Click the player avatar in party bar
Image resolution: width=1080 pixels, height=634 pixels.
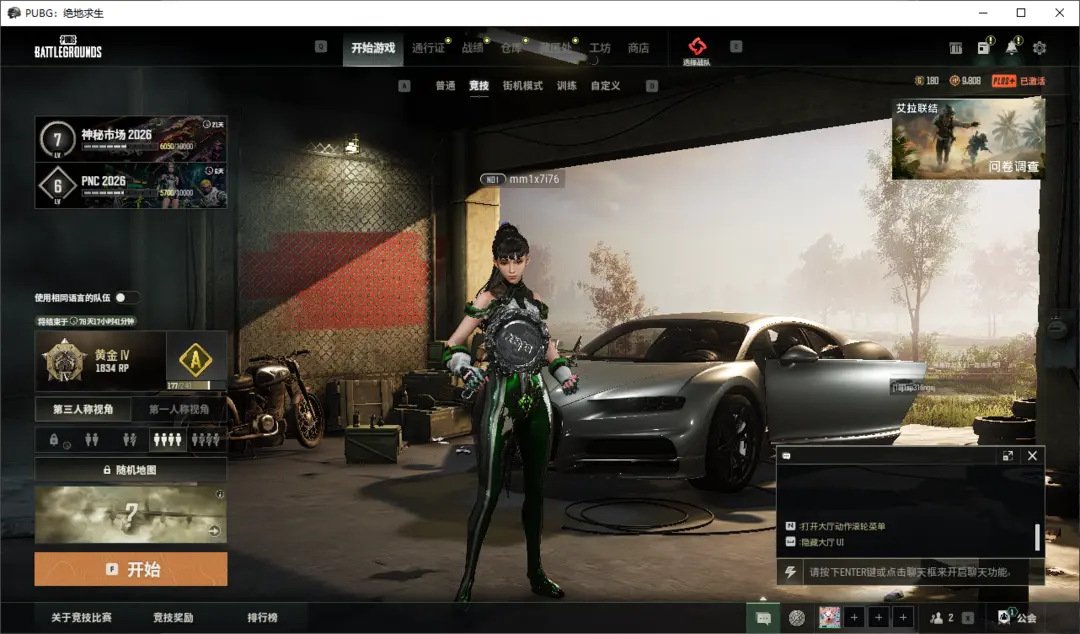coord(829,617)
